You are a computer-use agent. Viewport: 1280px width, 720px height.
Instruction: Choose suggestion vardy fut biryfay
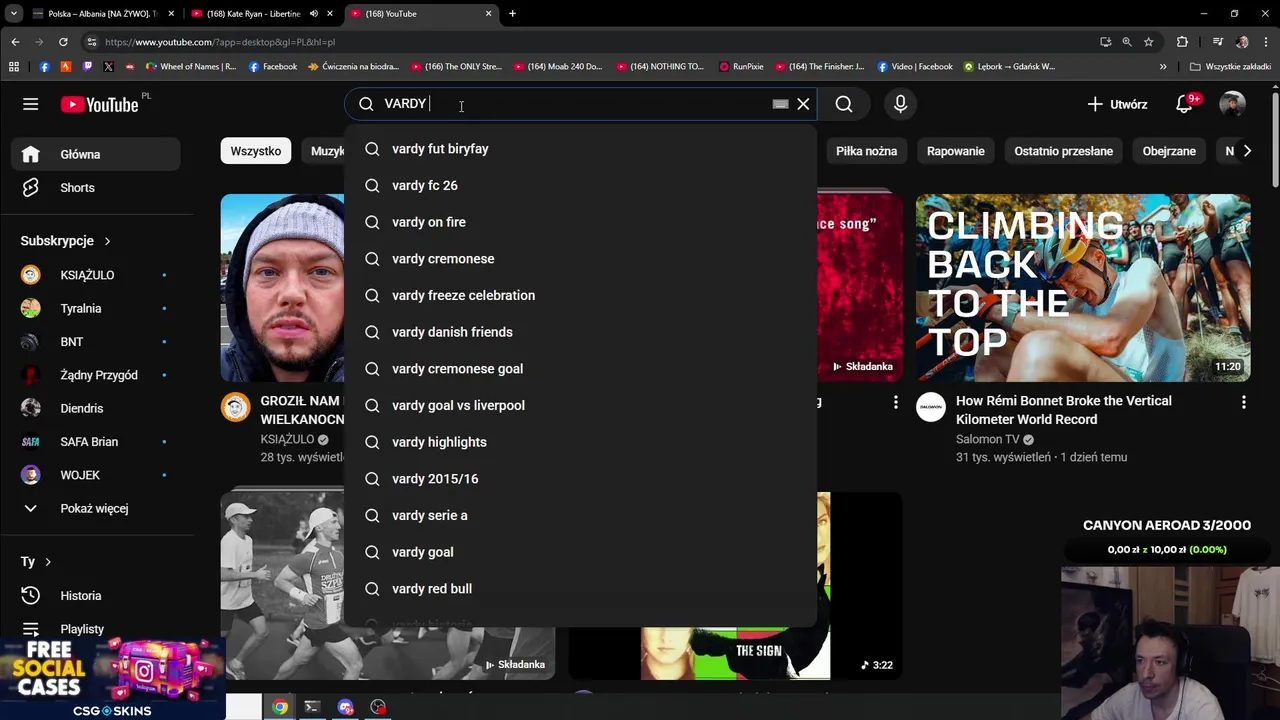pos(580,149)
